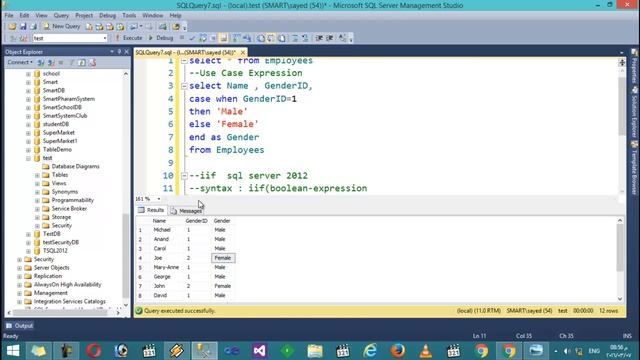Switch to the Results tab
Image resolution: width=640 pixels, height=360 pixels.
pyautogui.click(x=151, y=210)
